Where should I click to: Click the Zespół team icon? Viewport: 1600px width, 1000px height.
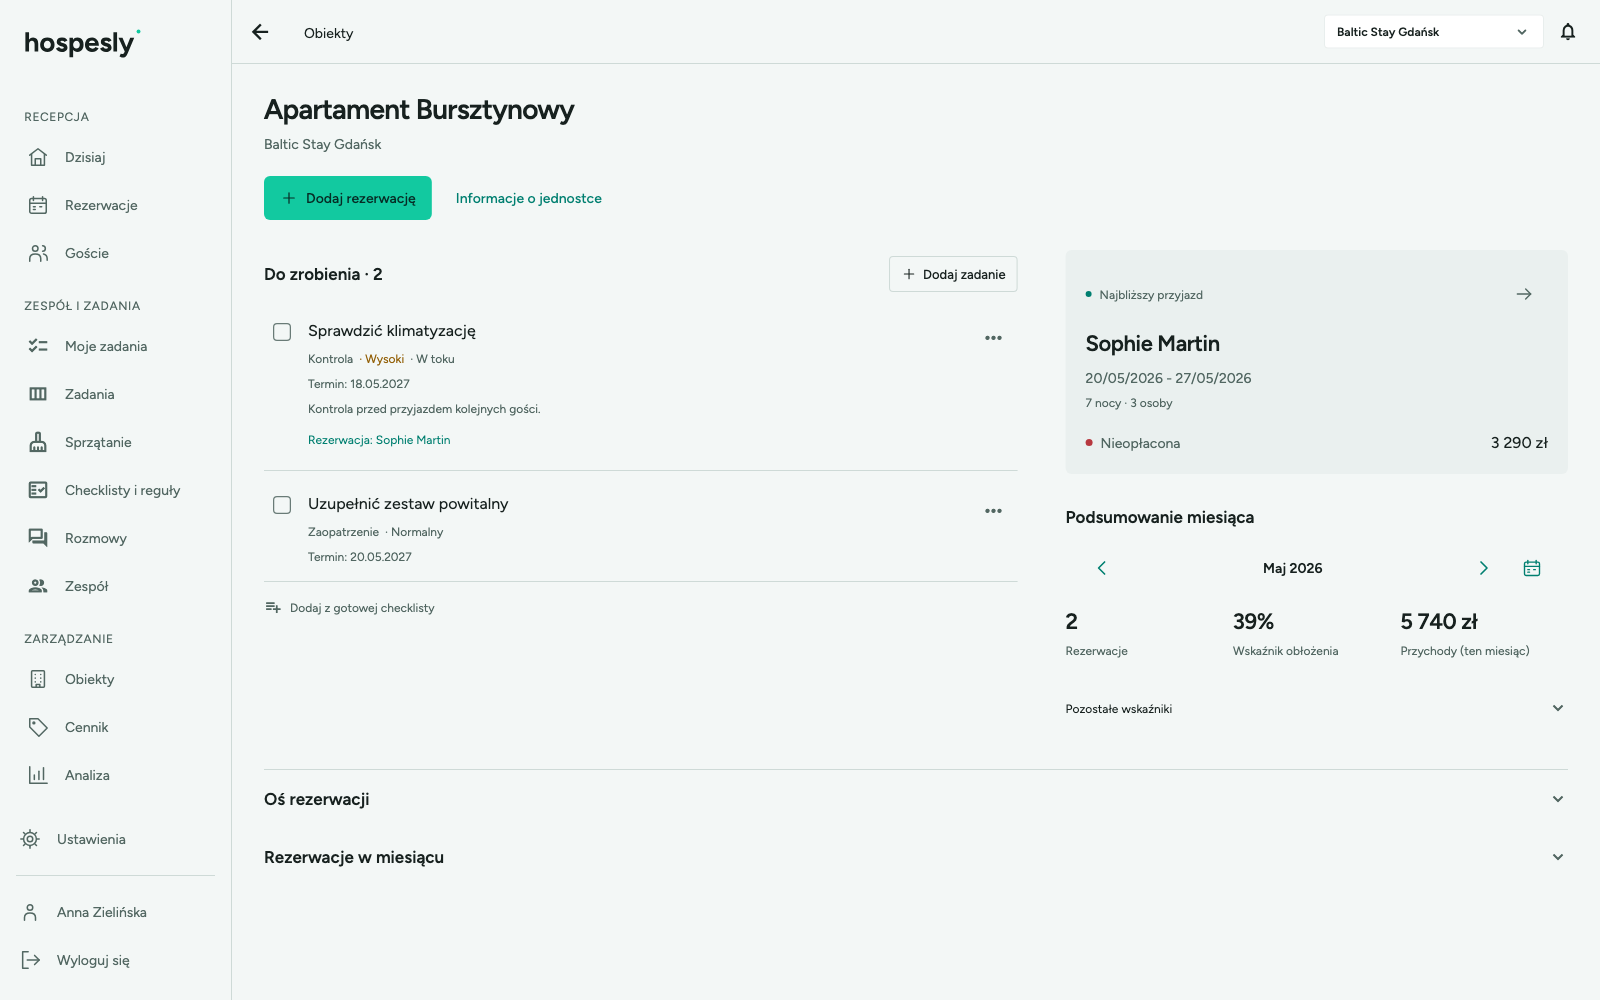pos(38,586)
